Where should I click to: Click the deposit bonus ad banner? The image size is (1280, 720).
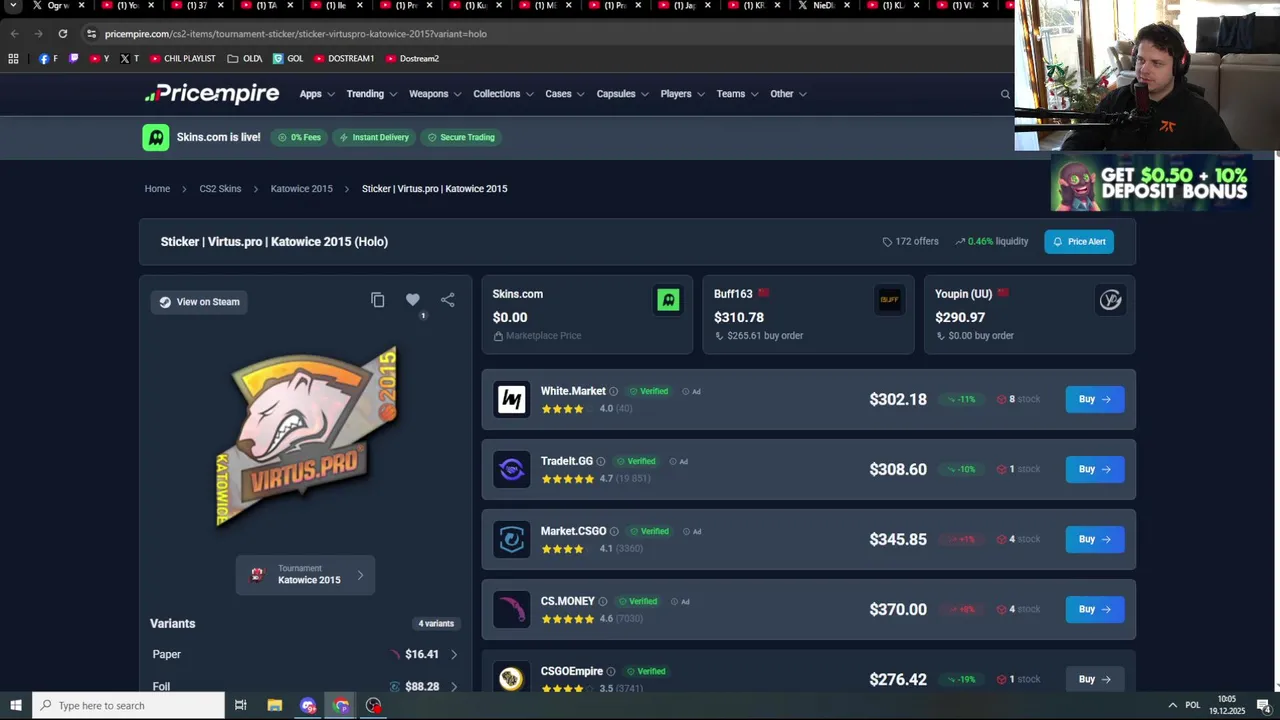click(1150, 182)
